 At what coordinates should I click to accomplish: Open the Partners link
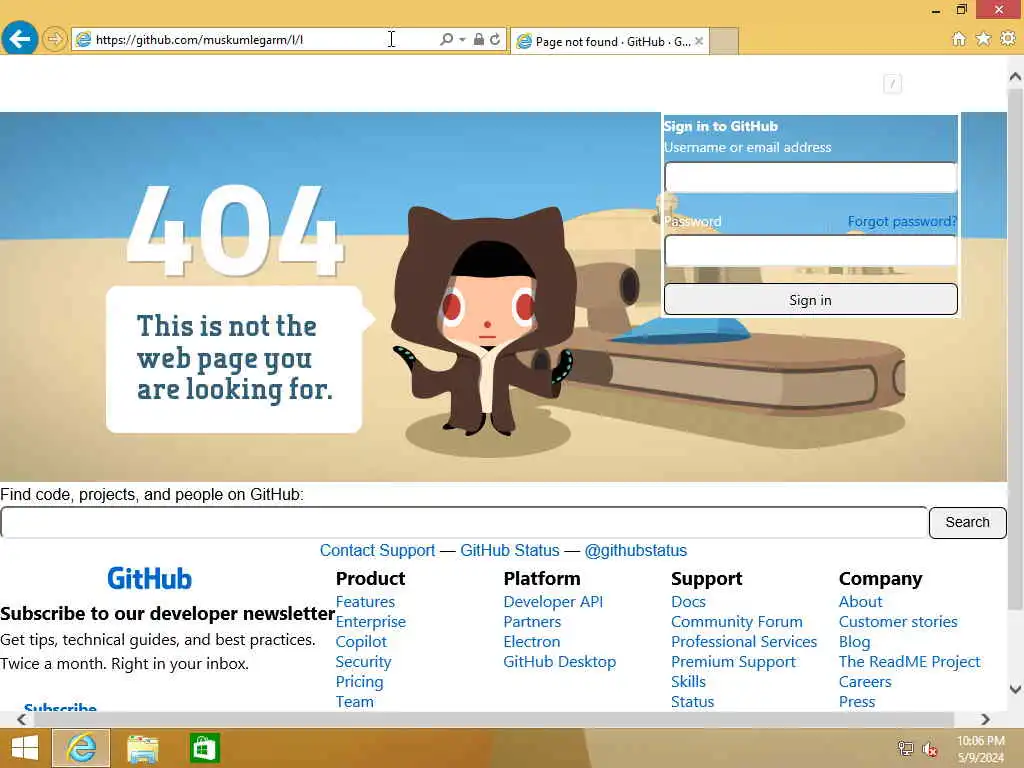[x=532, y=622]
